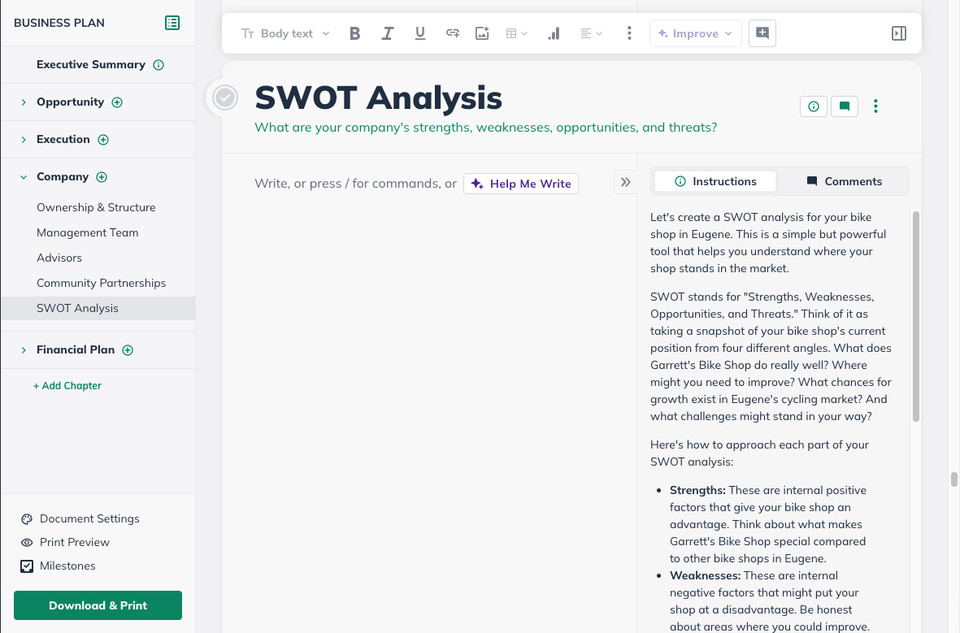Screen dimensions: 960x633
Task: Collapse the instructions panel with double-arrow
Action: (625, 182)
